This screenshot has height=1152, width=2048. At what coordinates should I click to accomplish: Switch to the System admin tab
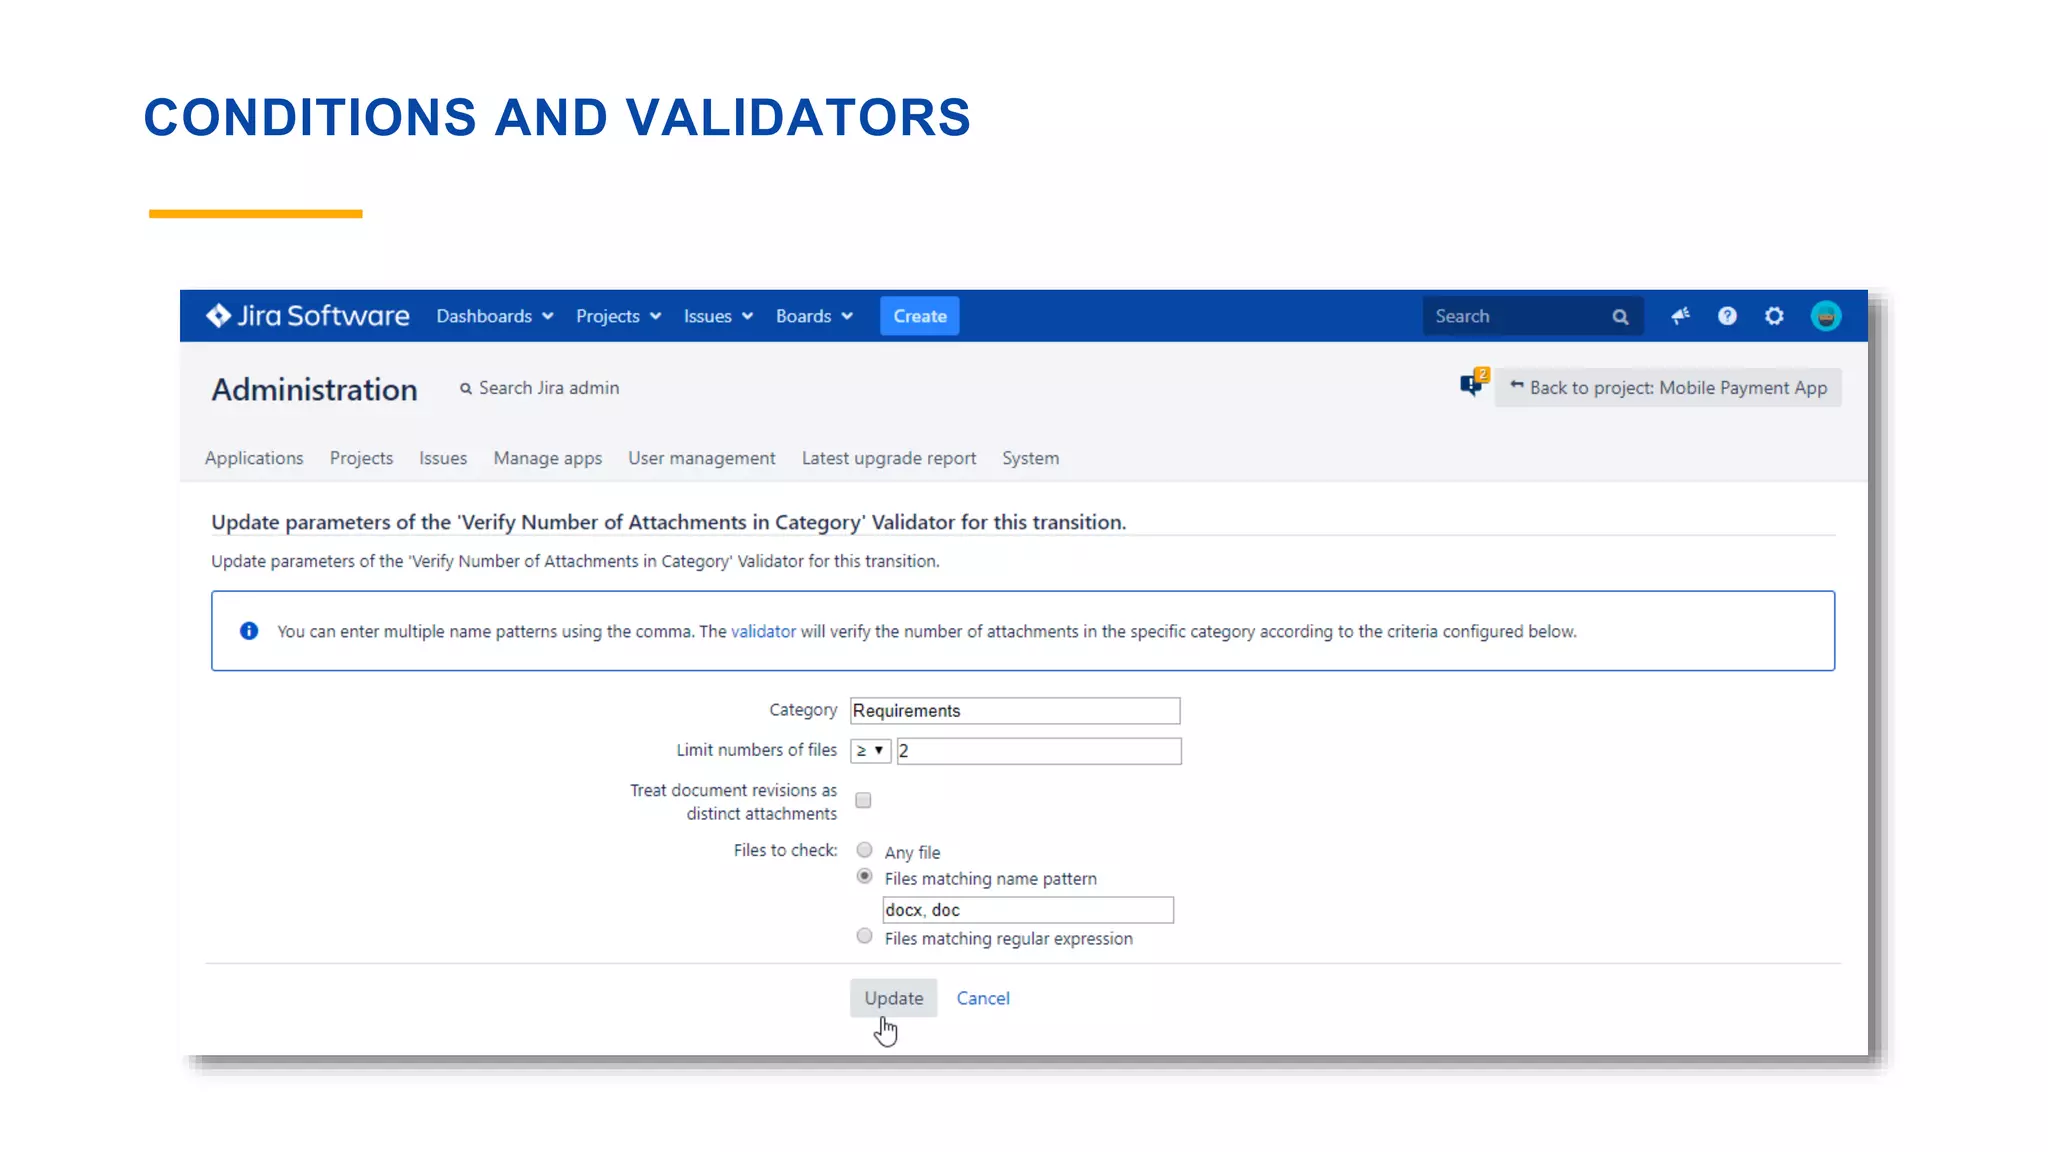pos(1031,458)
